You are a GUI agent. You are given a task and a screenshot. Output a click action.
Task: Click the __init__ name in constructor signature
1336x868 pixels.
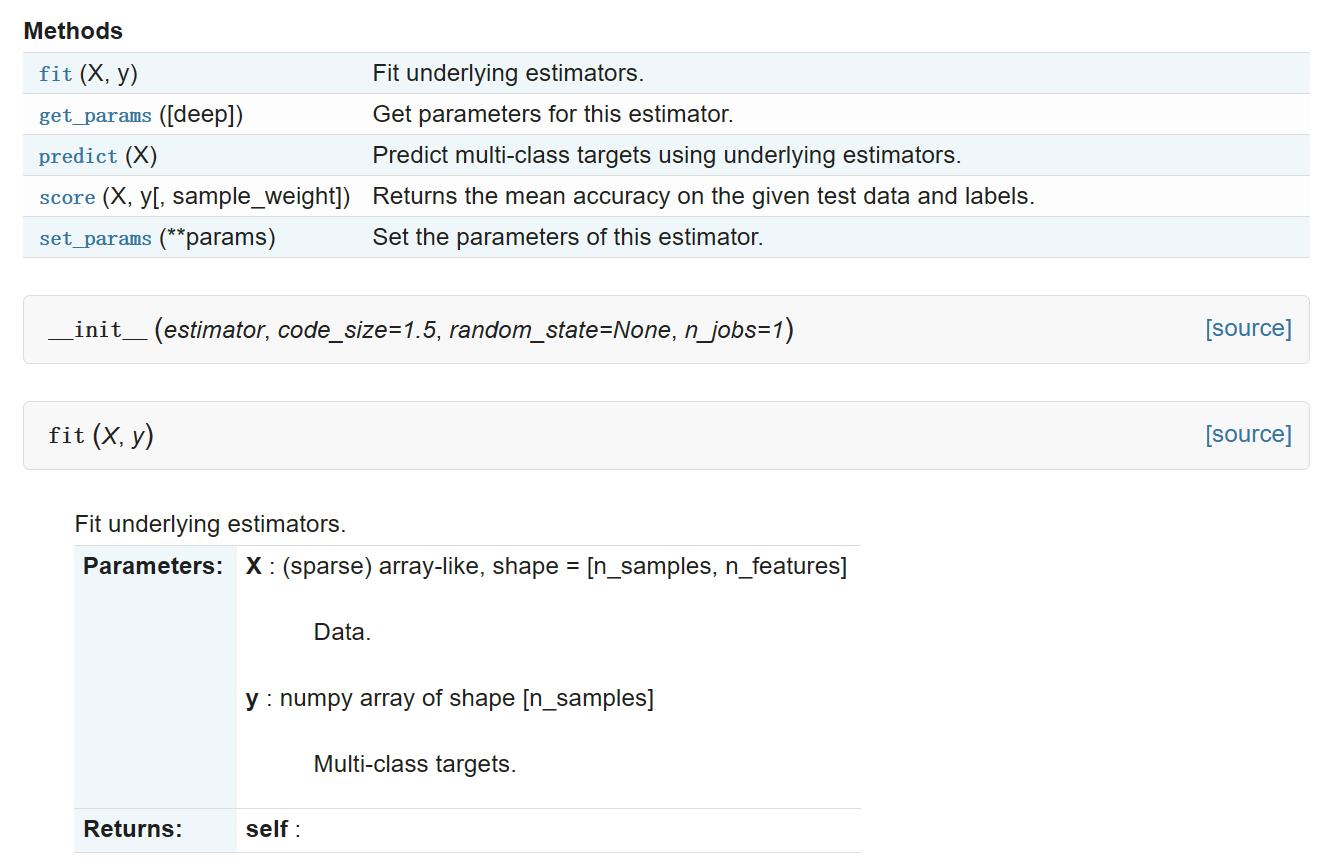[x=98, y=330]
